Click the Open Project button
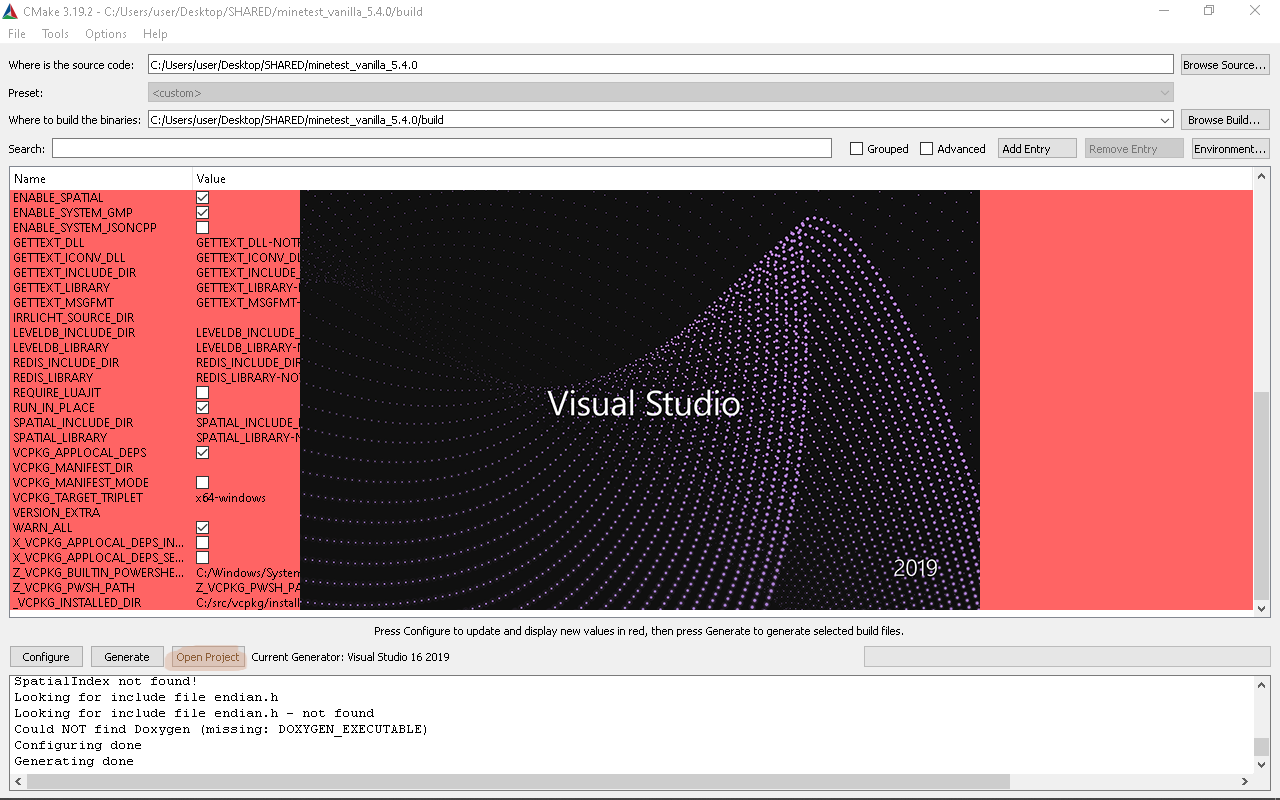1280x800 pixels. point(208,657)
